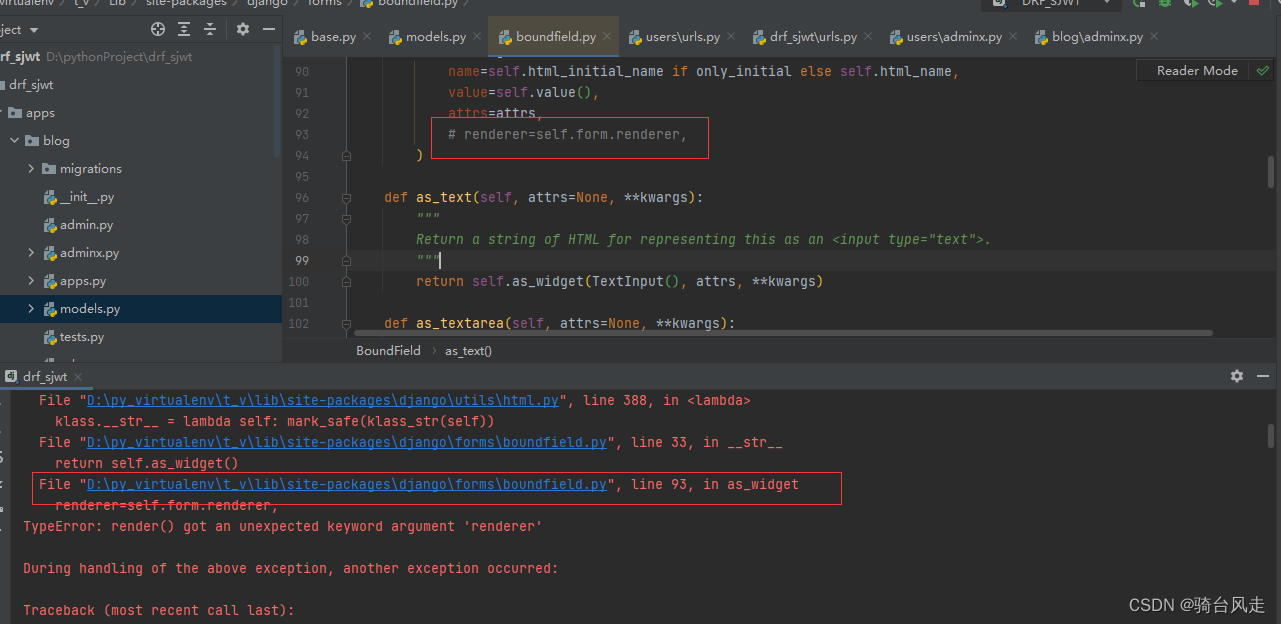Click BoundField in the breadcrumb bar

click(388, 350)
